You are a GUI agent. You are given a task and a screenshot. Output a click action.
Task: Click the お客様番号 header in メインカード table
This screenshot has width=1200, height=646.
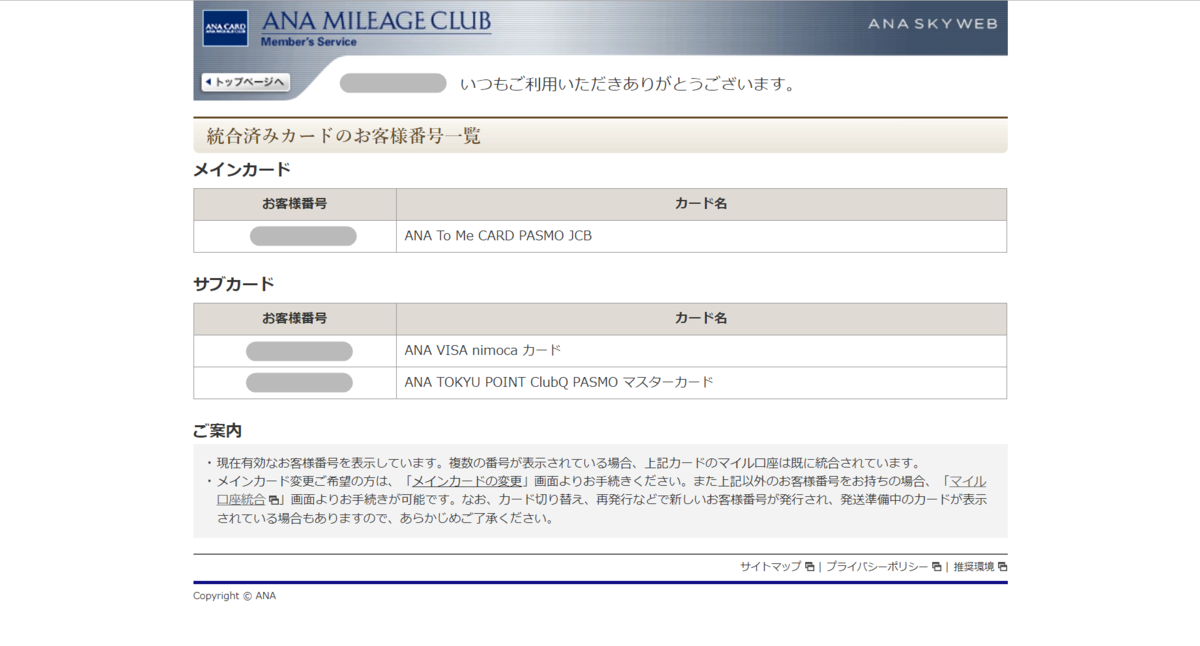pyautogui.click(x=295, y=204)
